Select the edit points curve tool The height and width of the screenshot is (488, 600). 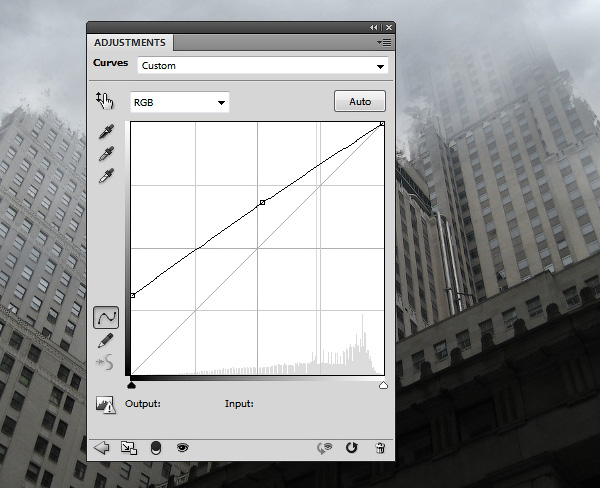click(105, 318)
